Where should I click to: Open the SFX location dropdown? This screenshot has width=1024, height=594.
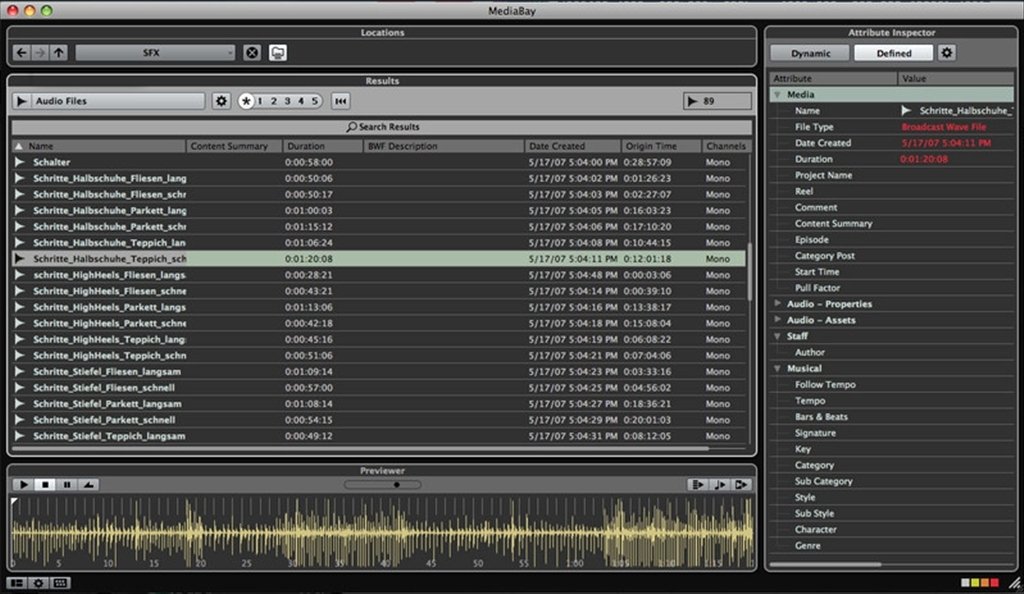[155, 53]
